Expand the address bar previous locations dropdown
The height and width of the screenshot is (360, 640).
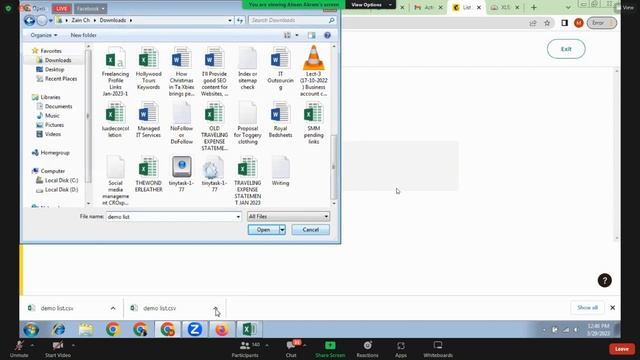230,20
